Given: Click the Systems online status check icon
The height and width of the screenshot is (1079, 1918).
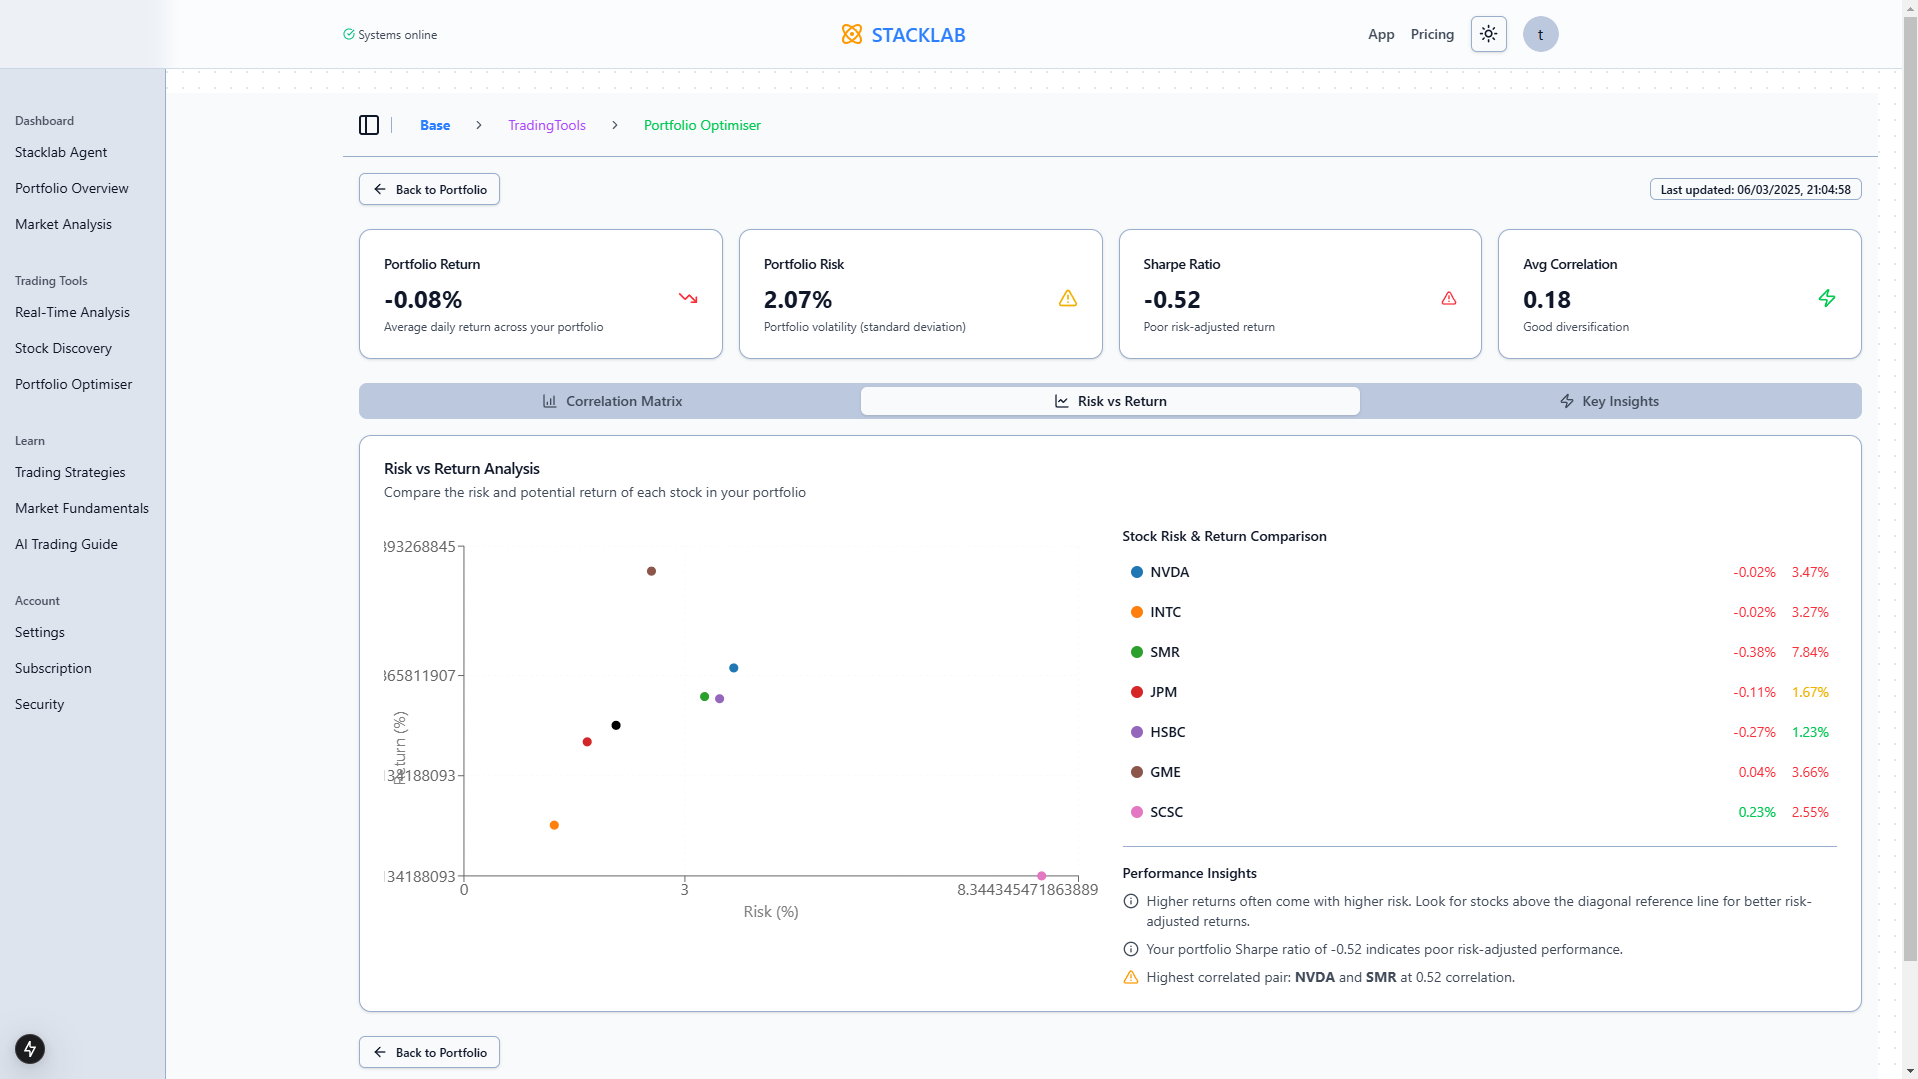Looking at the screenshot, I should click(349, 34).
